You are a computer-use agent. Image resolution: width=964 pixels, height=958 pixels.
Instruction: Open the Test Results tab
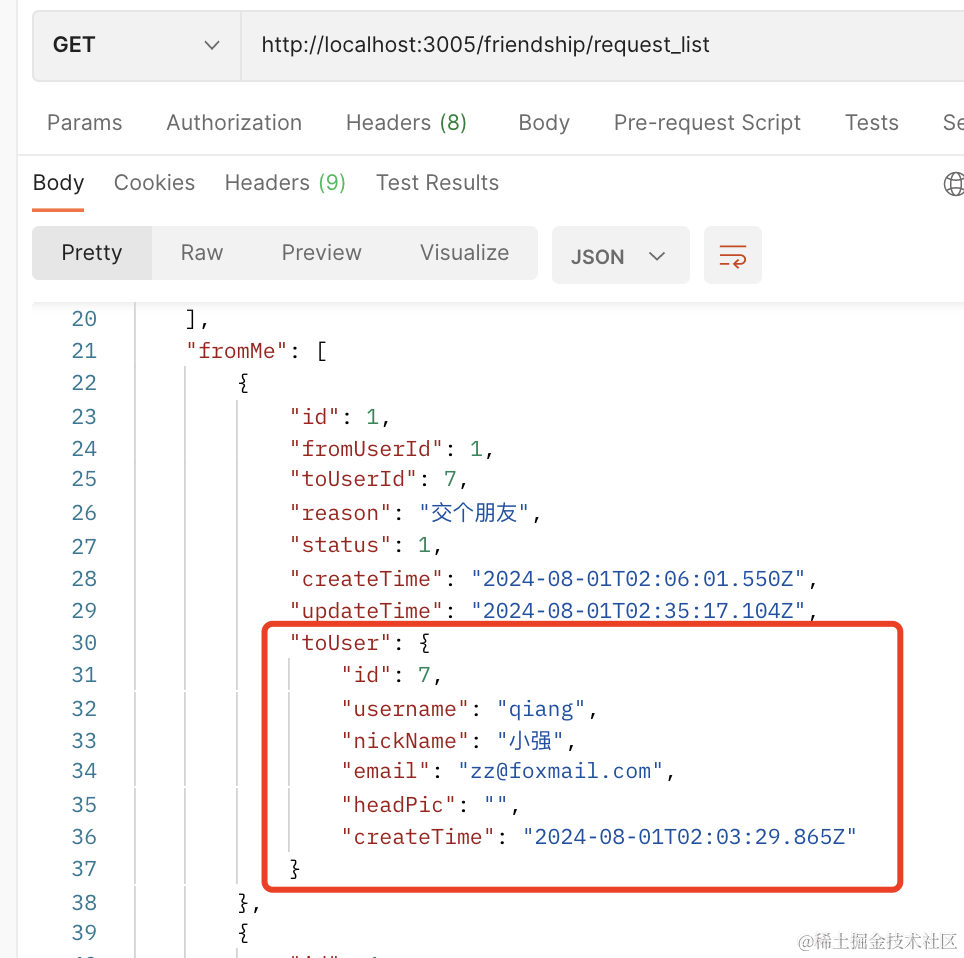[x=437, y=183]
